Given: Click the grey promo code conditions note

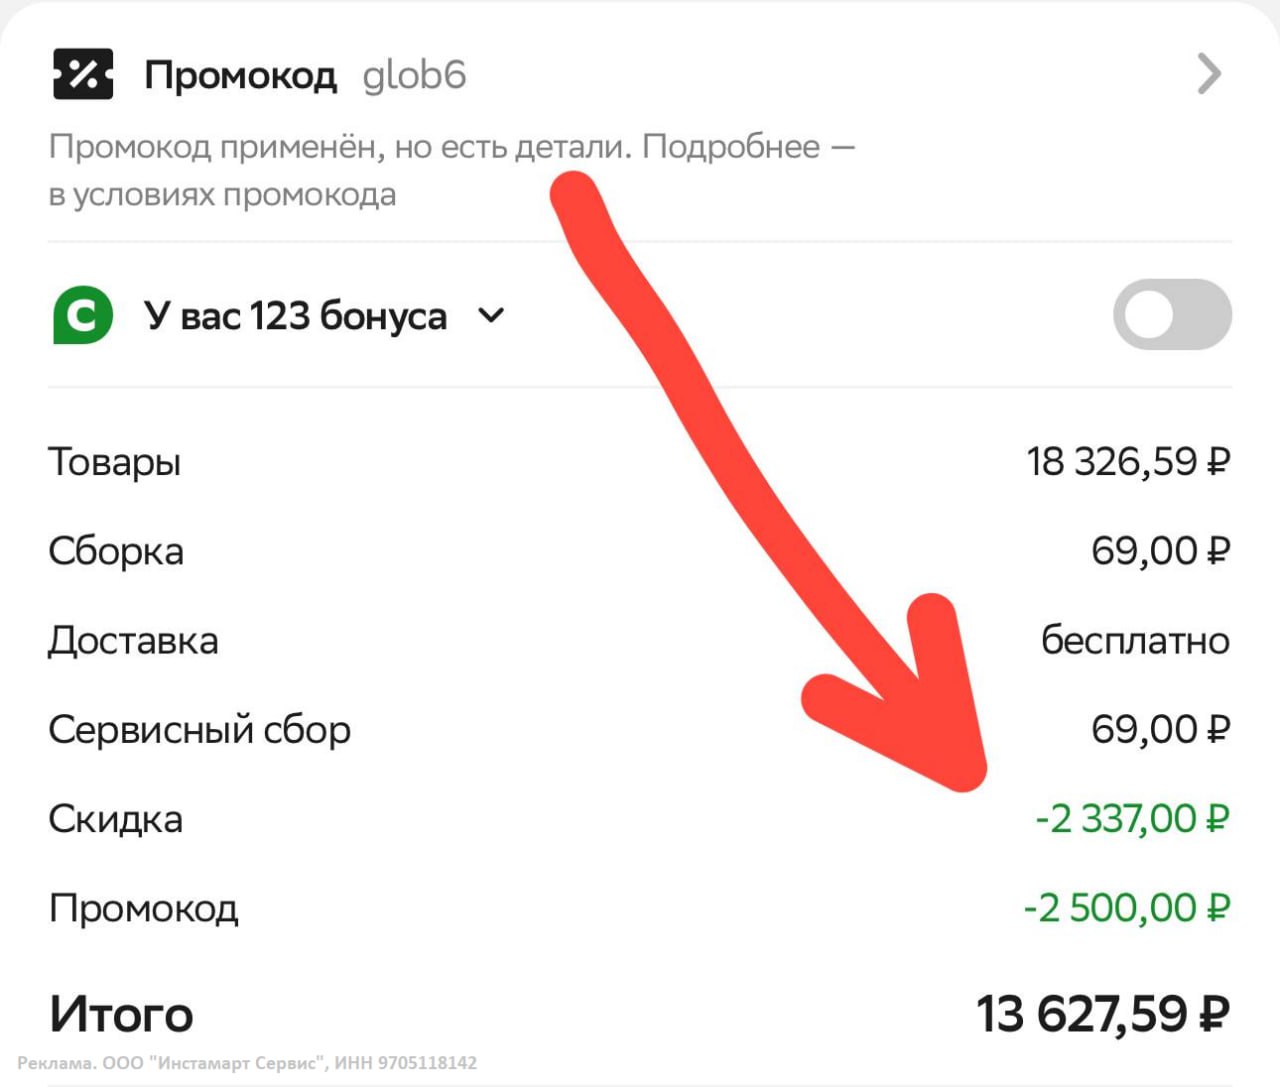Looking at the screenshot, I should (x=451, y=170).
